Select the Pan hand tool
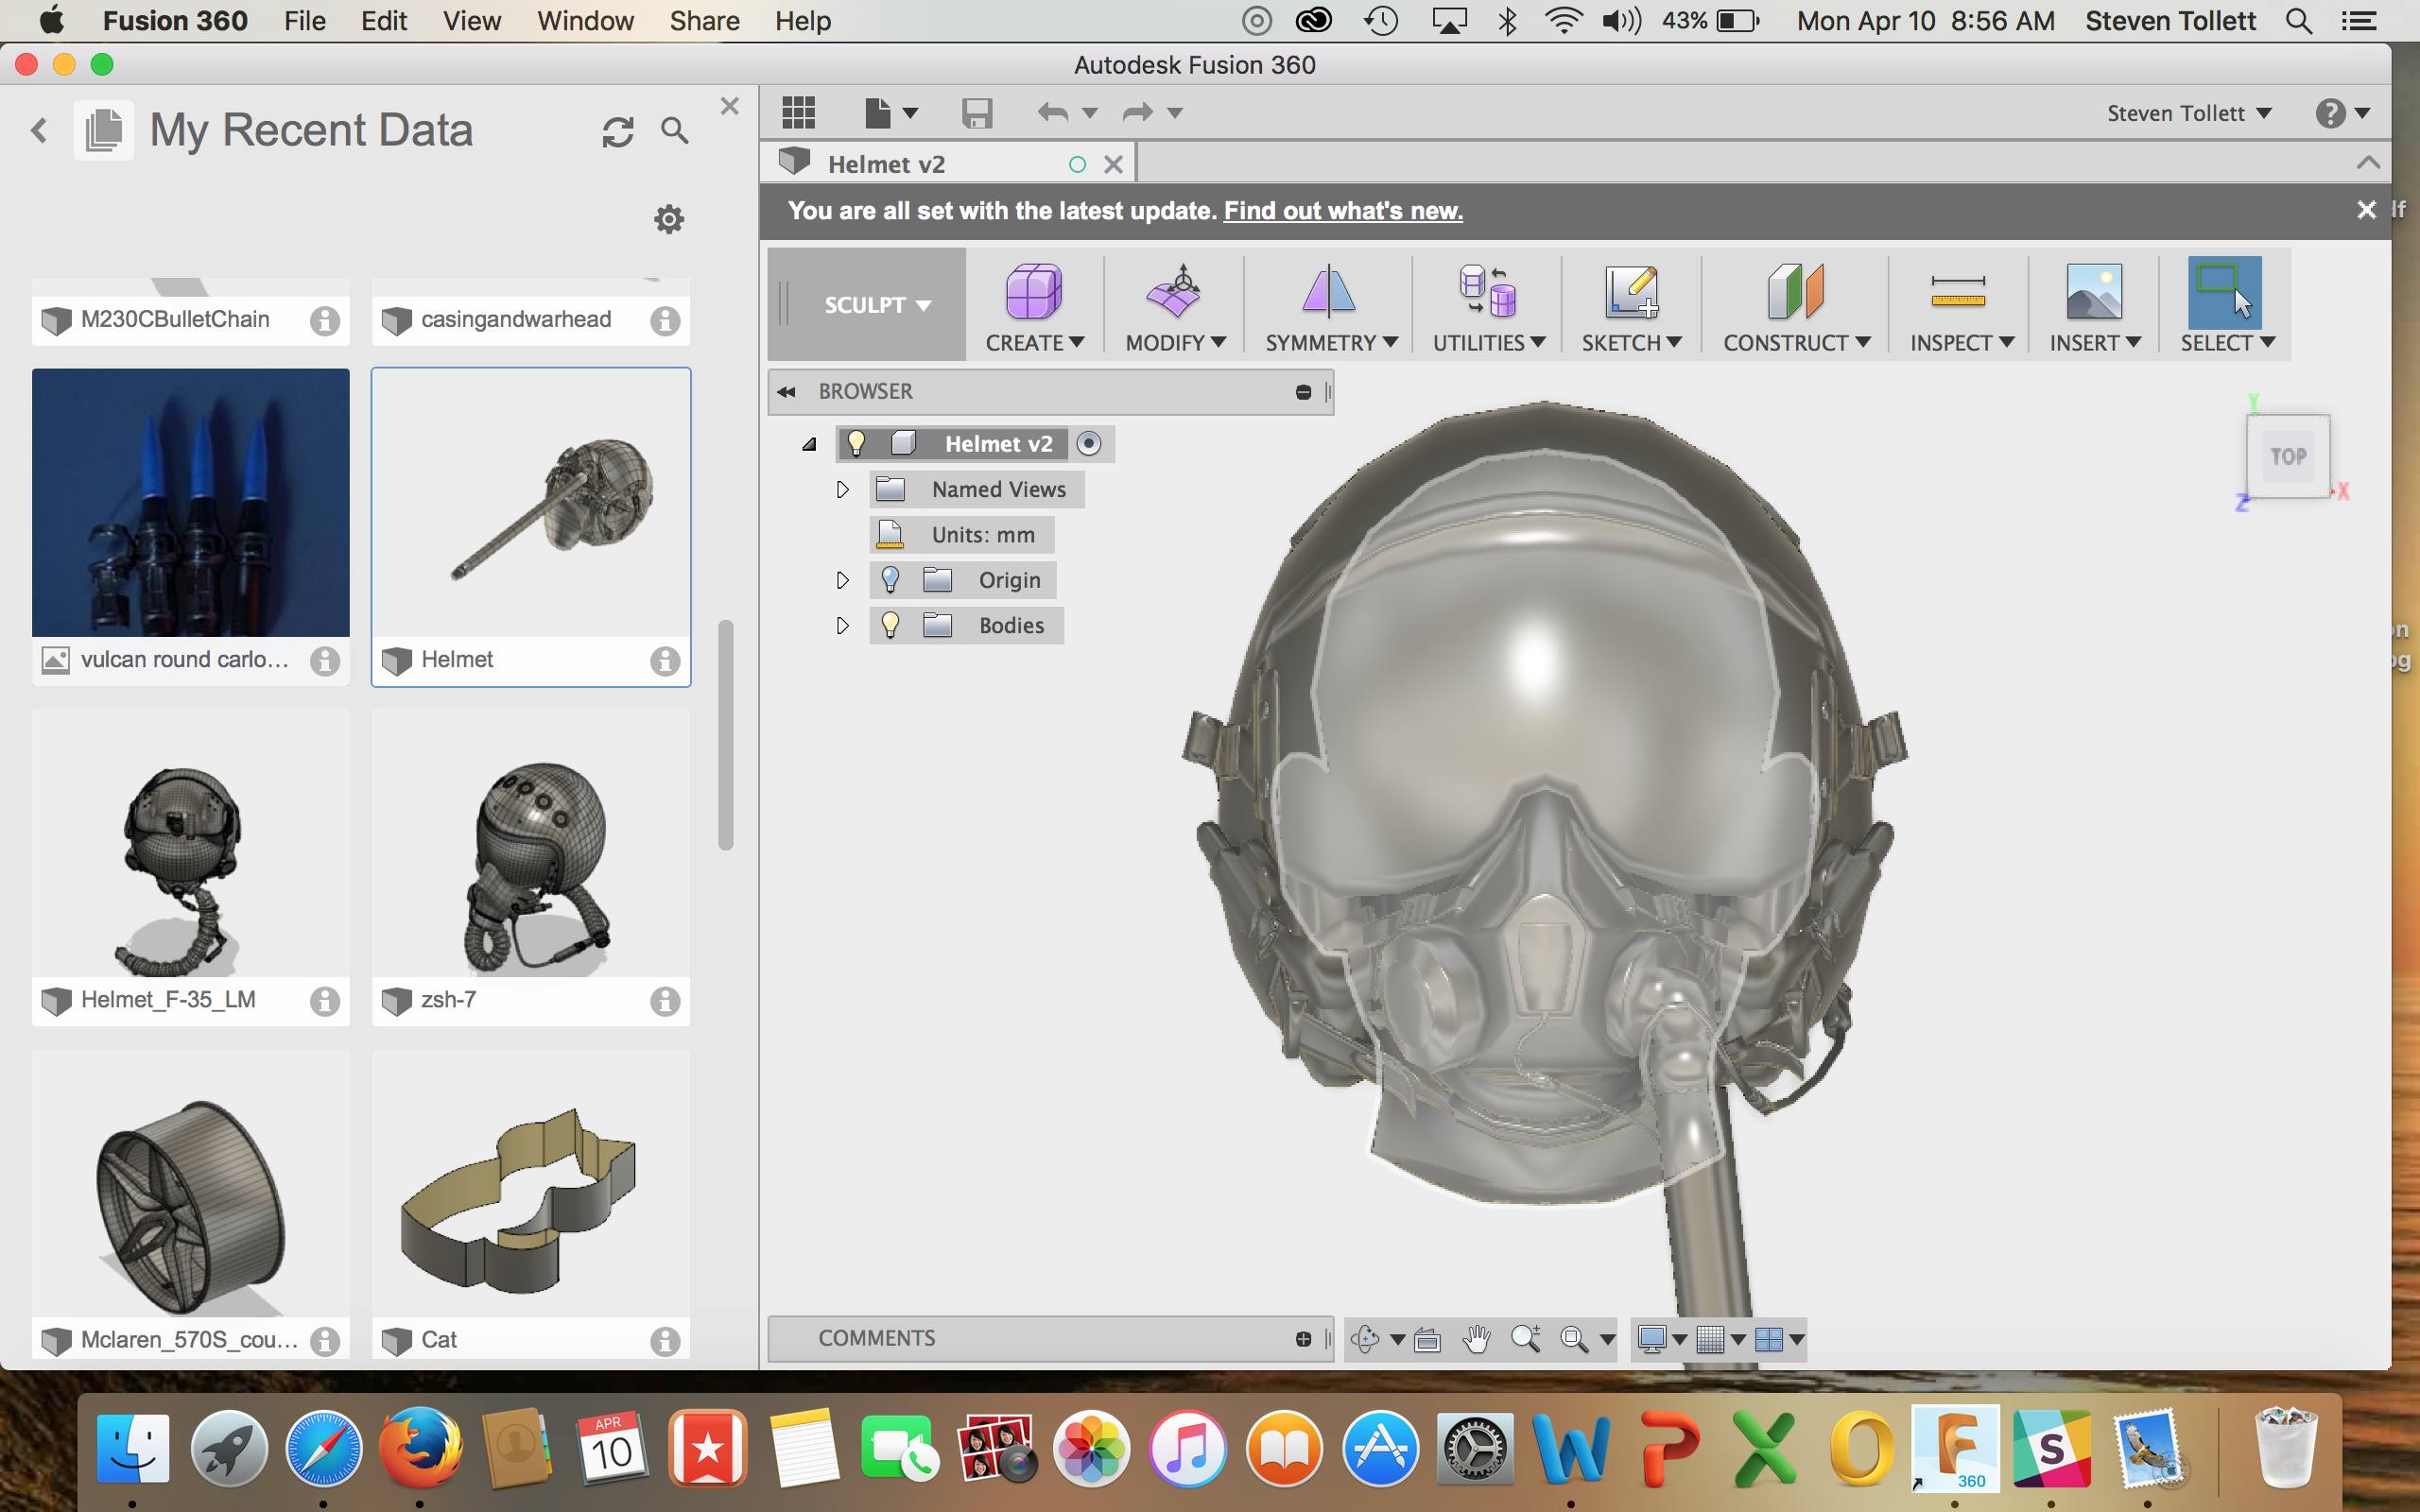Viewport: 2420px width, 1512px height. [x=1476, y=1339]
